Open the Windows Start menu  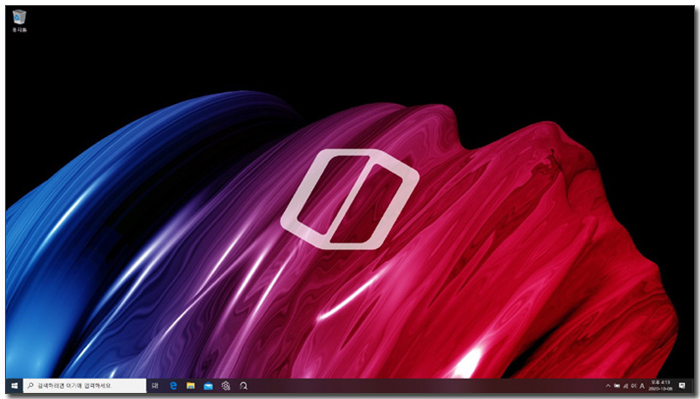[14, 386]
